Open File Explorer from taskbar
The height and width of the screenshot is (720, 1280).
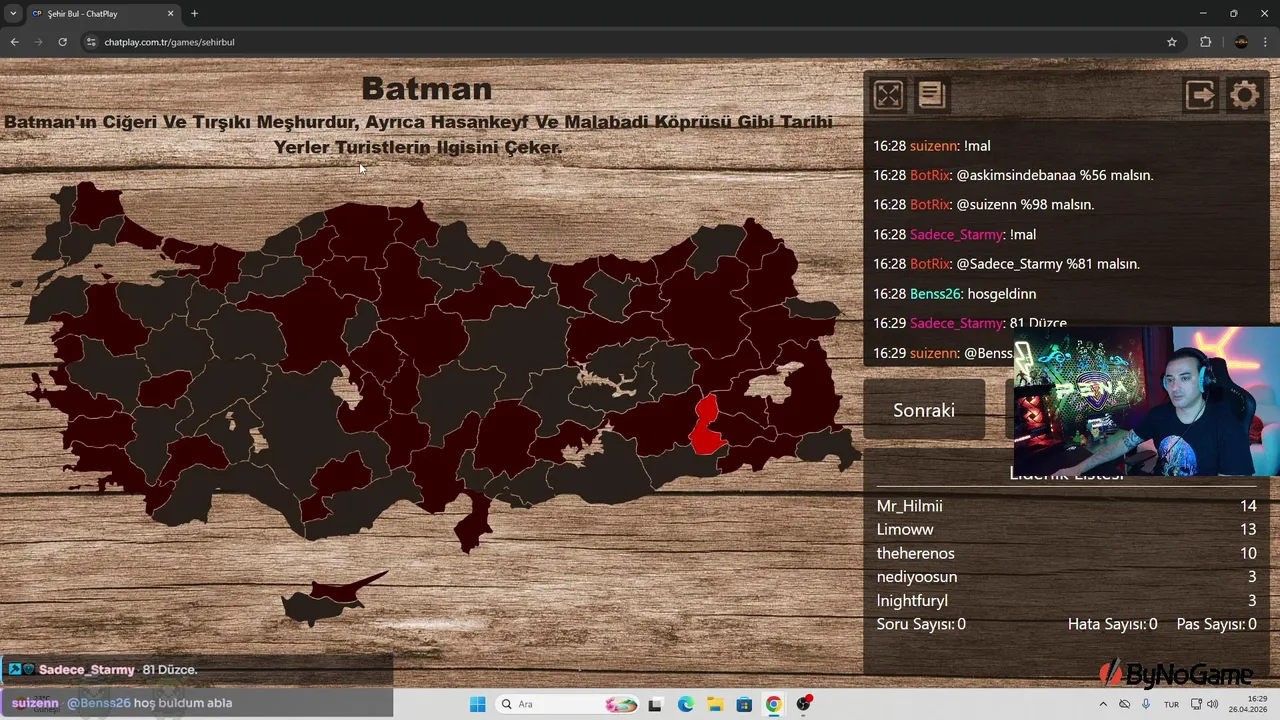(715, 704)
